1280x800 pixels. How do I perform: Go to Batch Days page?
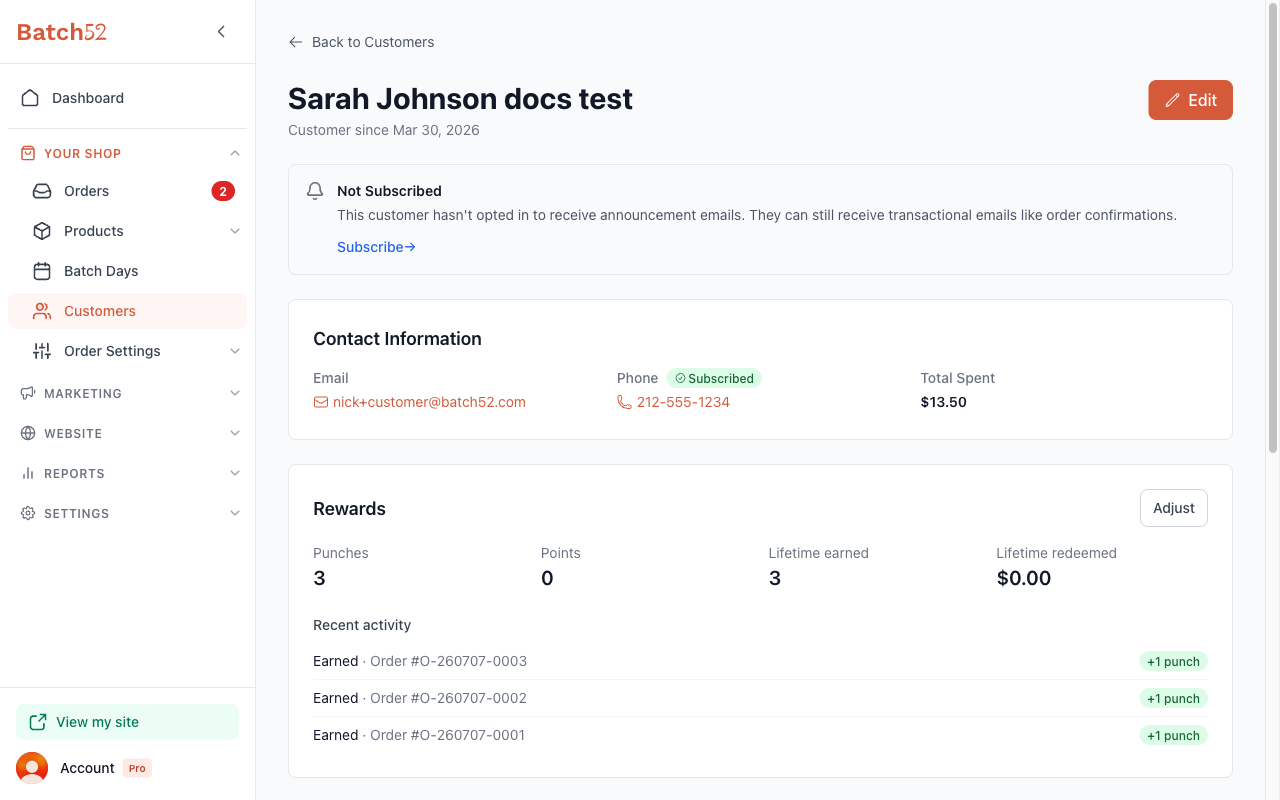pyautogui.click(x=127, y=271)
